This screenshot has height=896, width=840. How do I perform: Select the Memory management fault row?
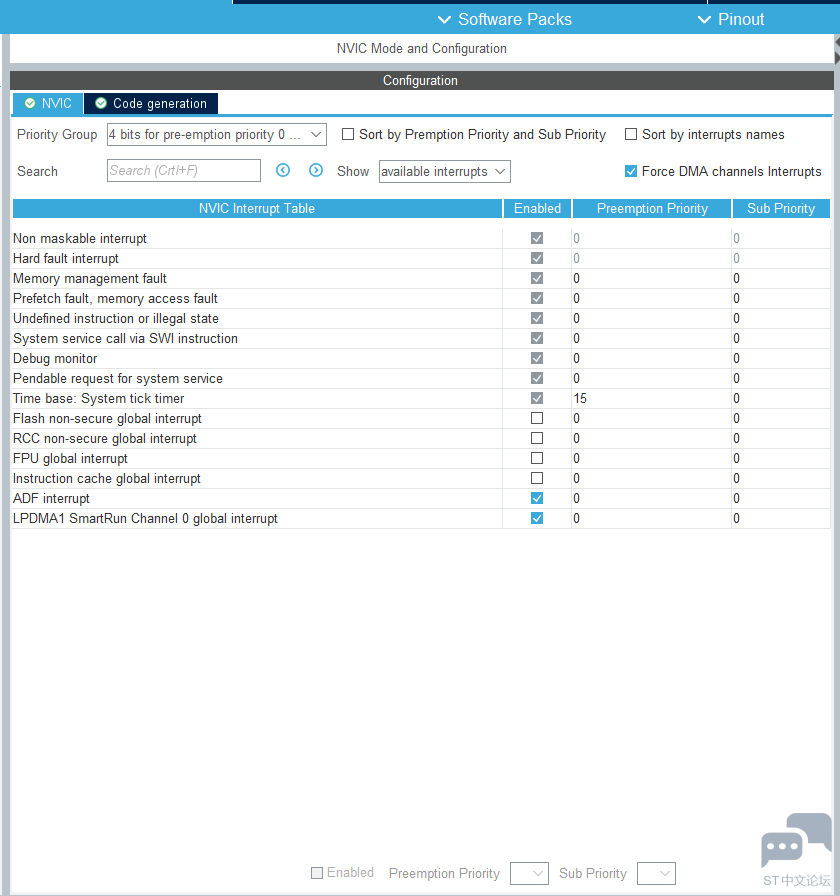pos(421,278)
